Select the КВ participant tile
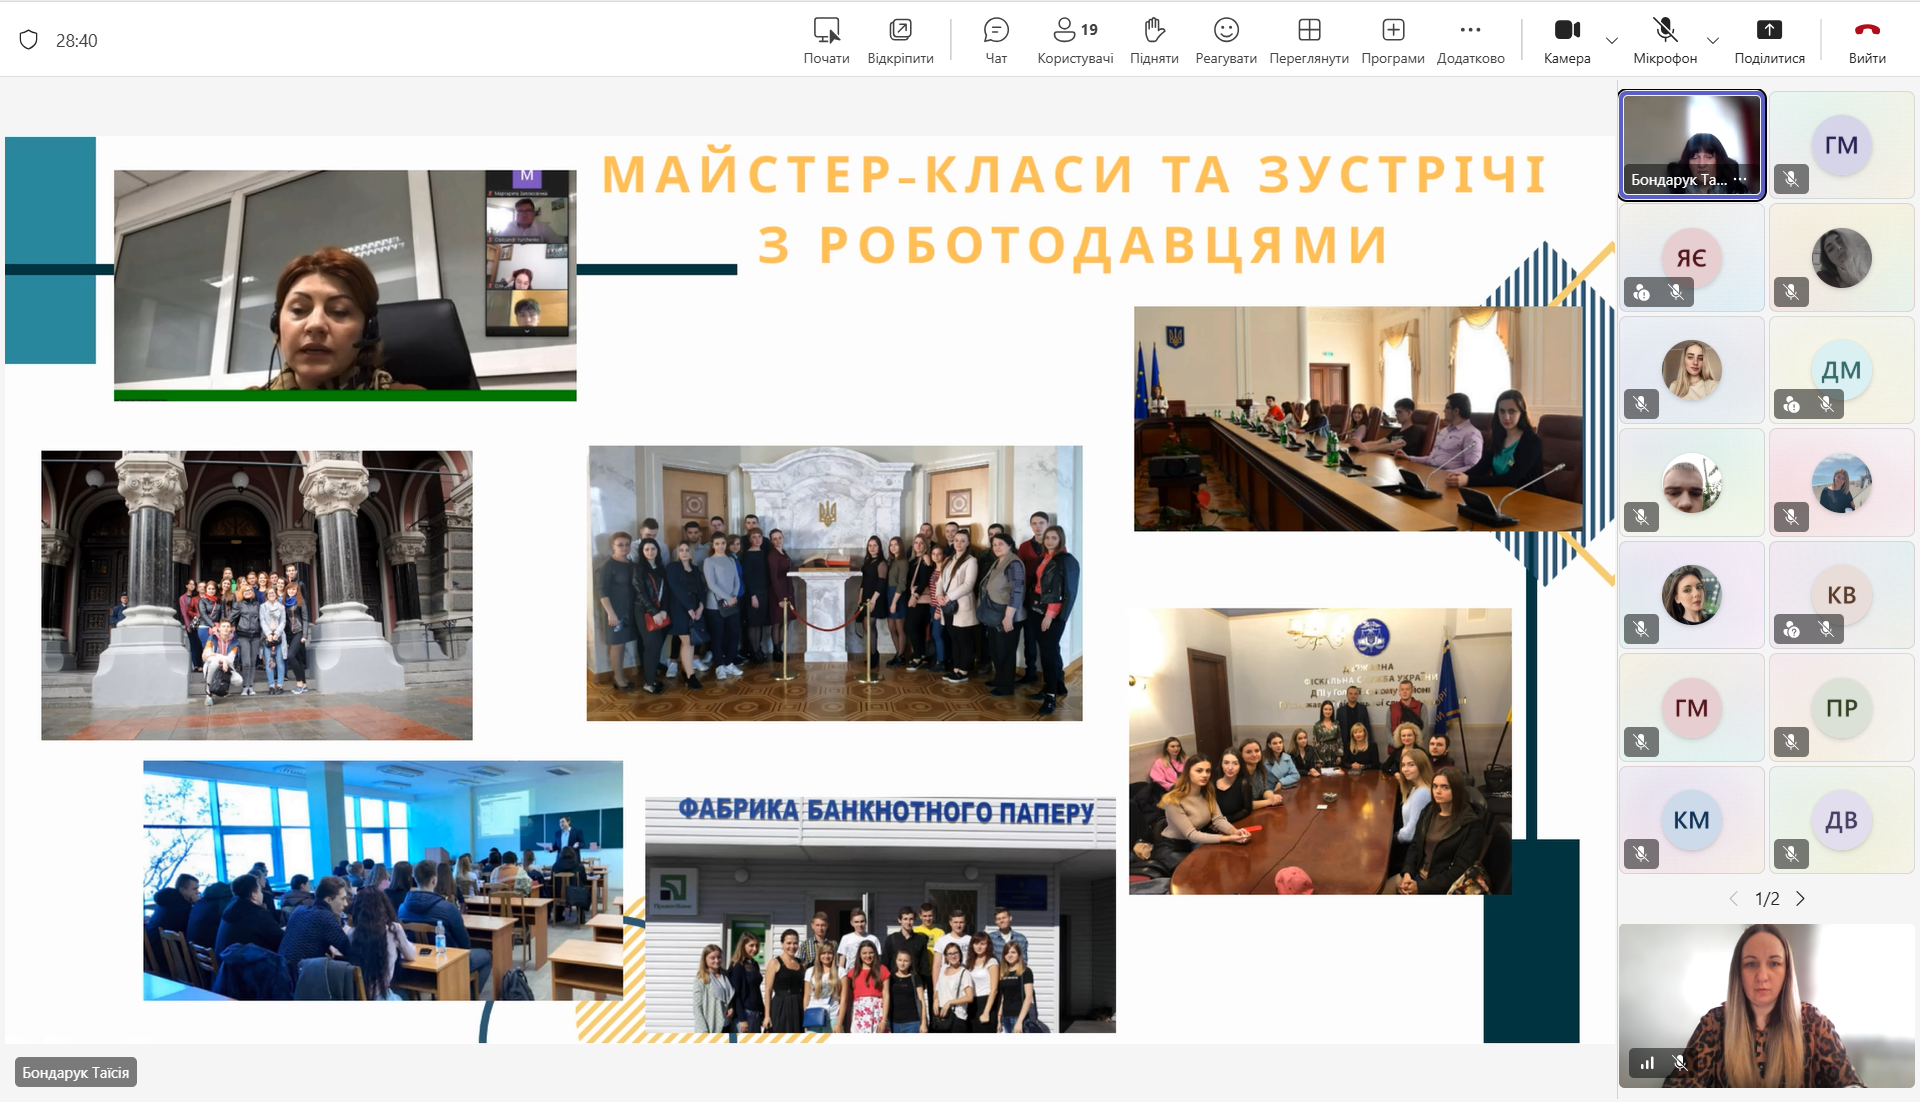This screenshot has width=1920, height=1102. (x=1841, y=594)
